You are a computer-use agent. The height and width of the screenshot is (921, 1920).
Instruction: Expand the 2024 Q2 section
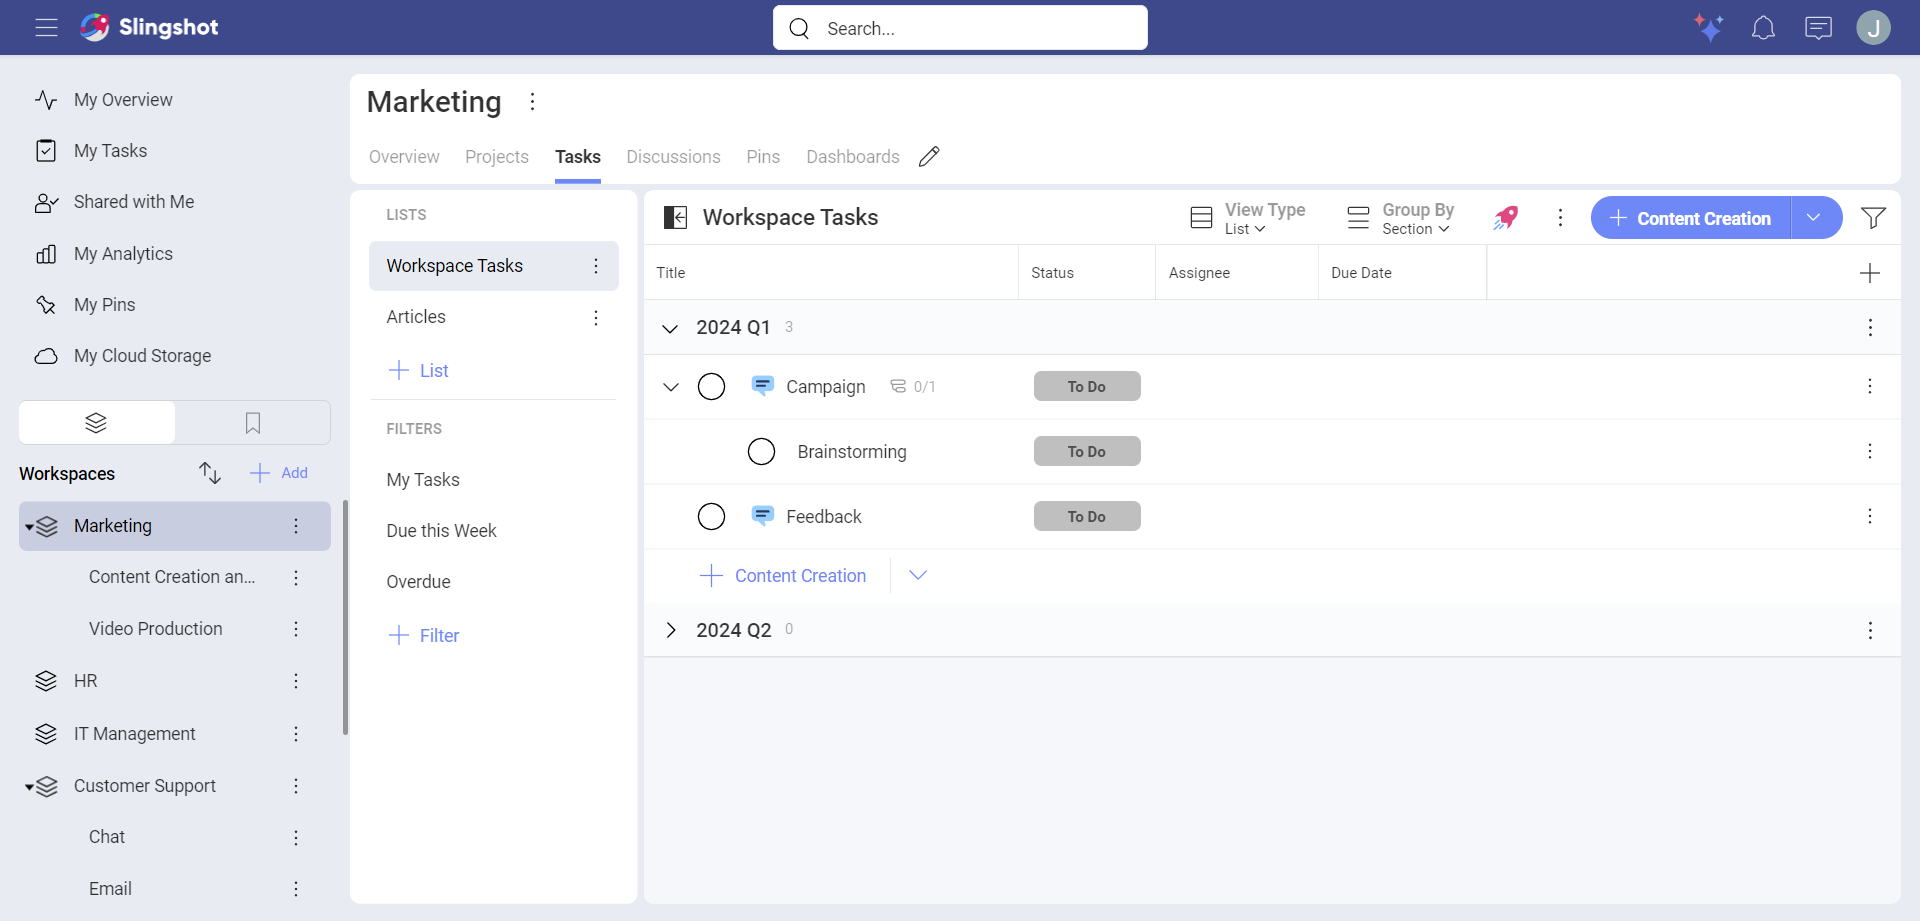670,630
